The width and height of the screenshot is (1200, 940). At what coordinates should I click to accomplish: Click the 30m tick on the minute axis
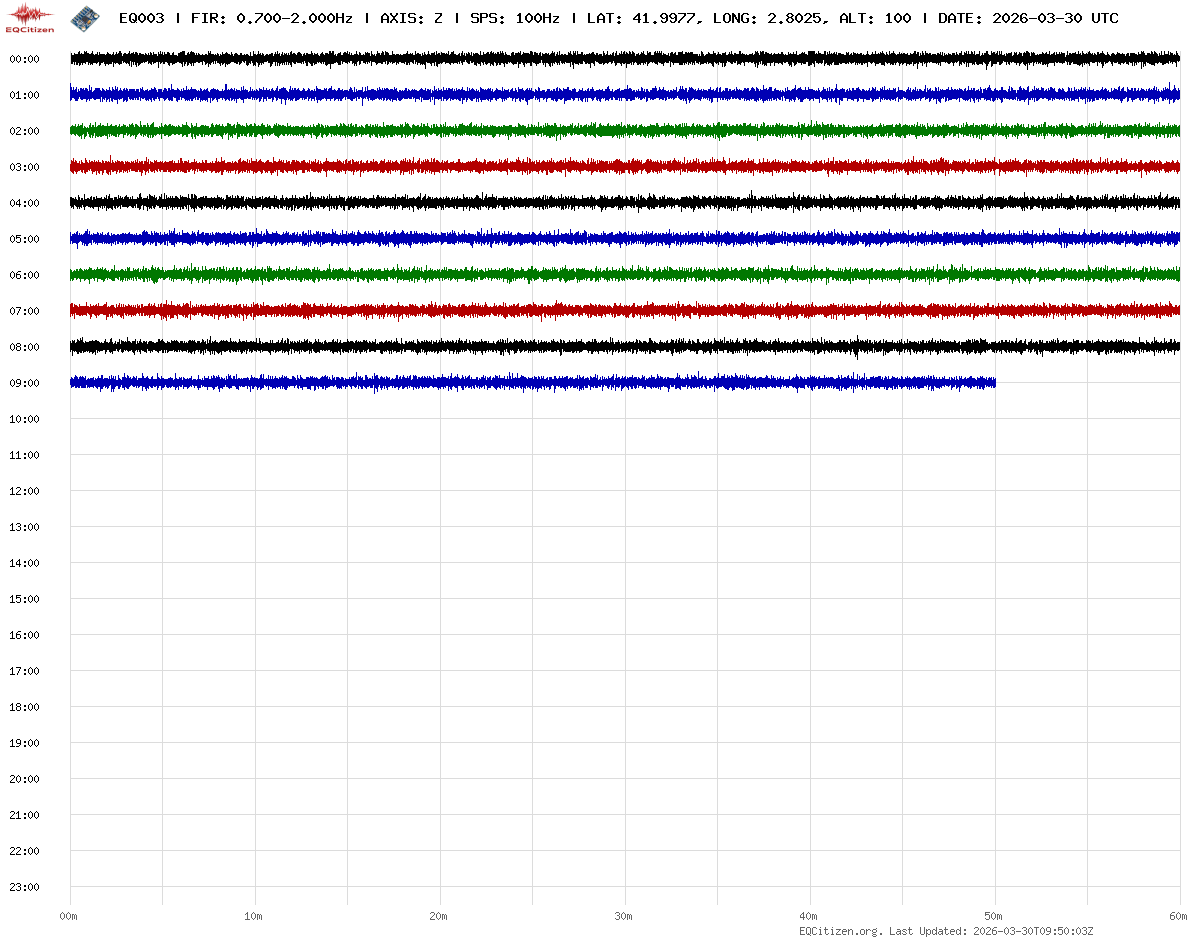[x=624, y=916]
